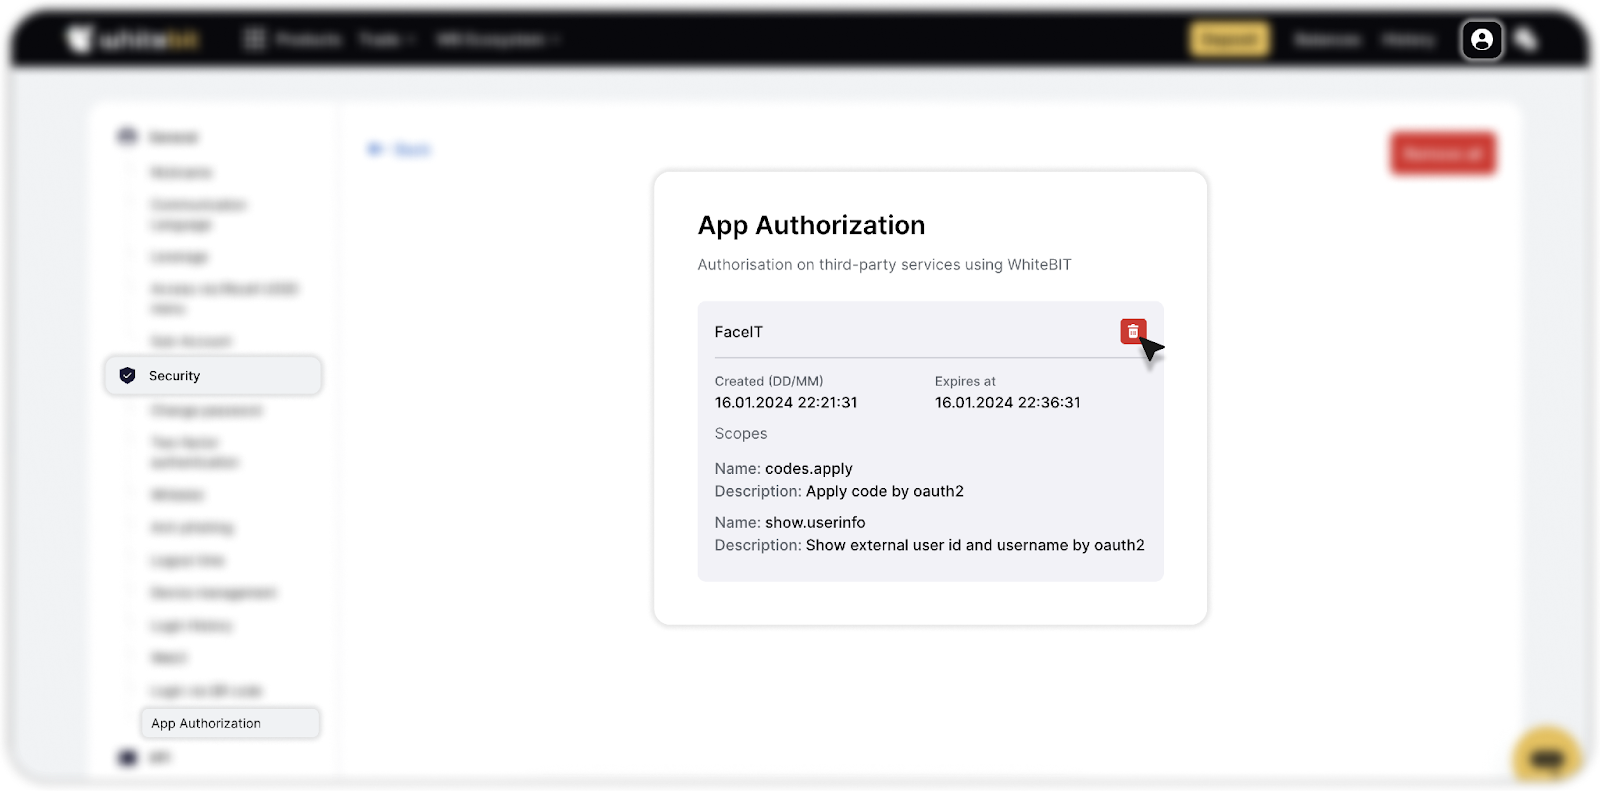1600x791 pixels.
Task: Open App Authorization sidebar item
Action: [230, 723]
